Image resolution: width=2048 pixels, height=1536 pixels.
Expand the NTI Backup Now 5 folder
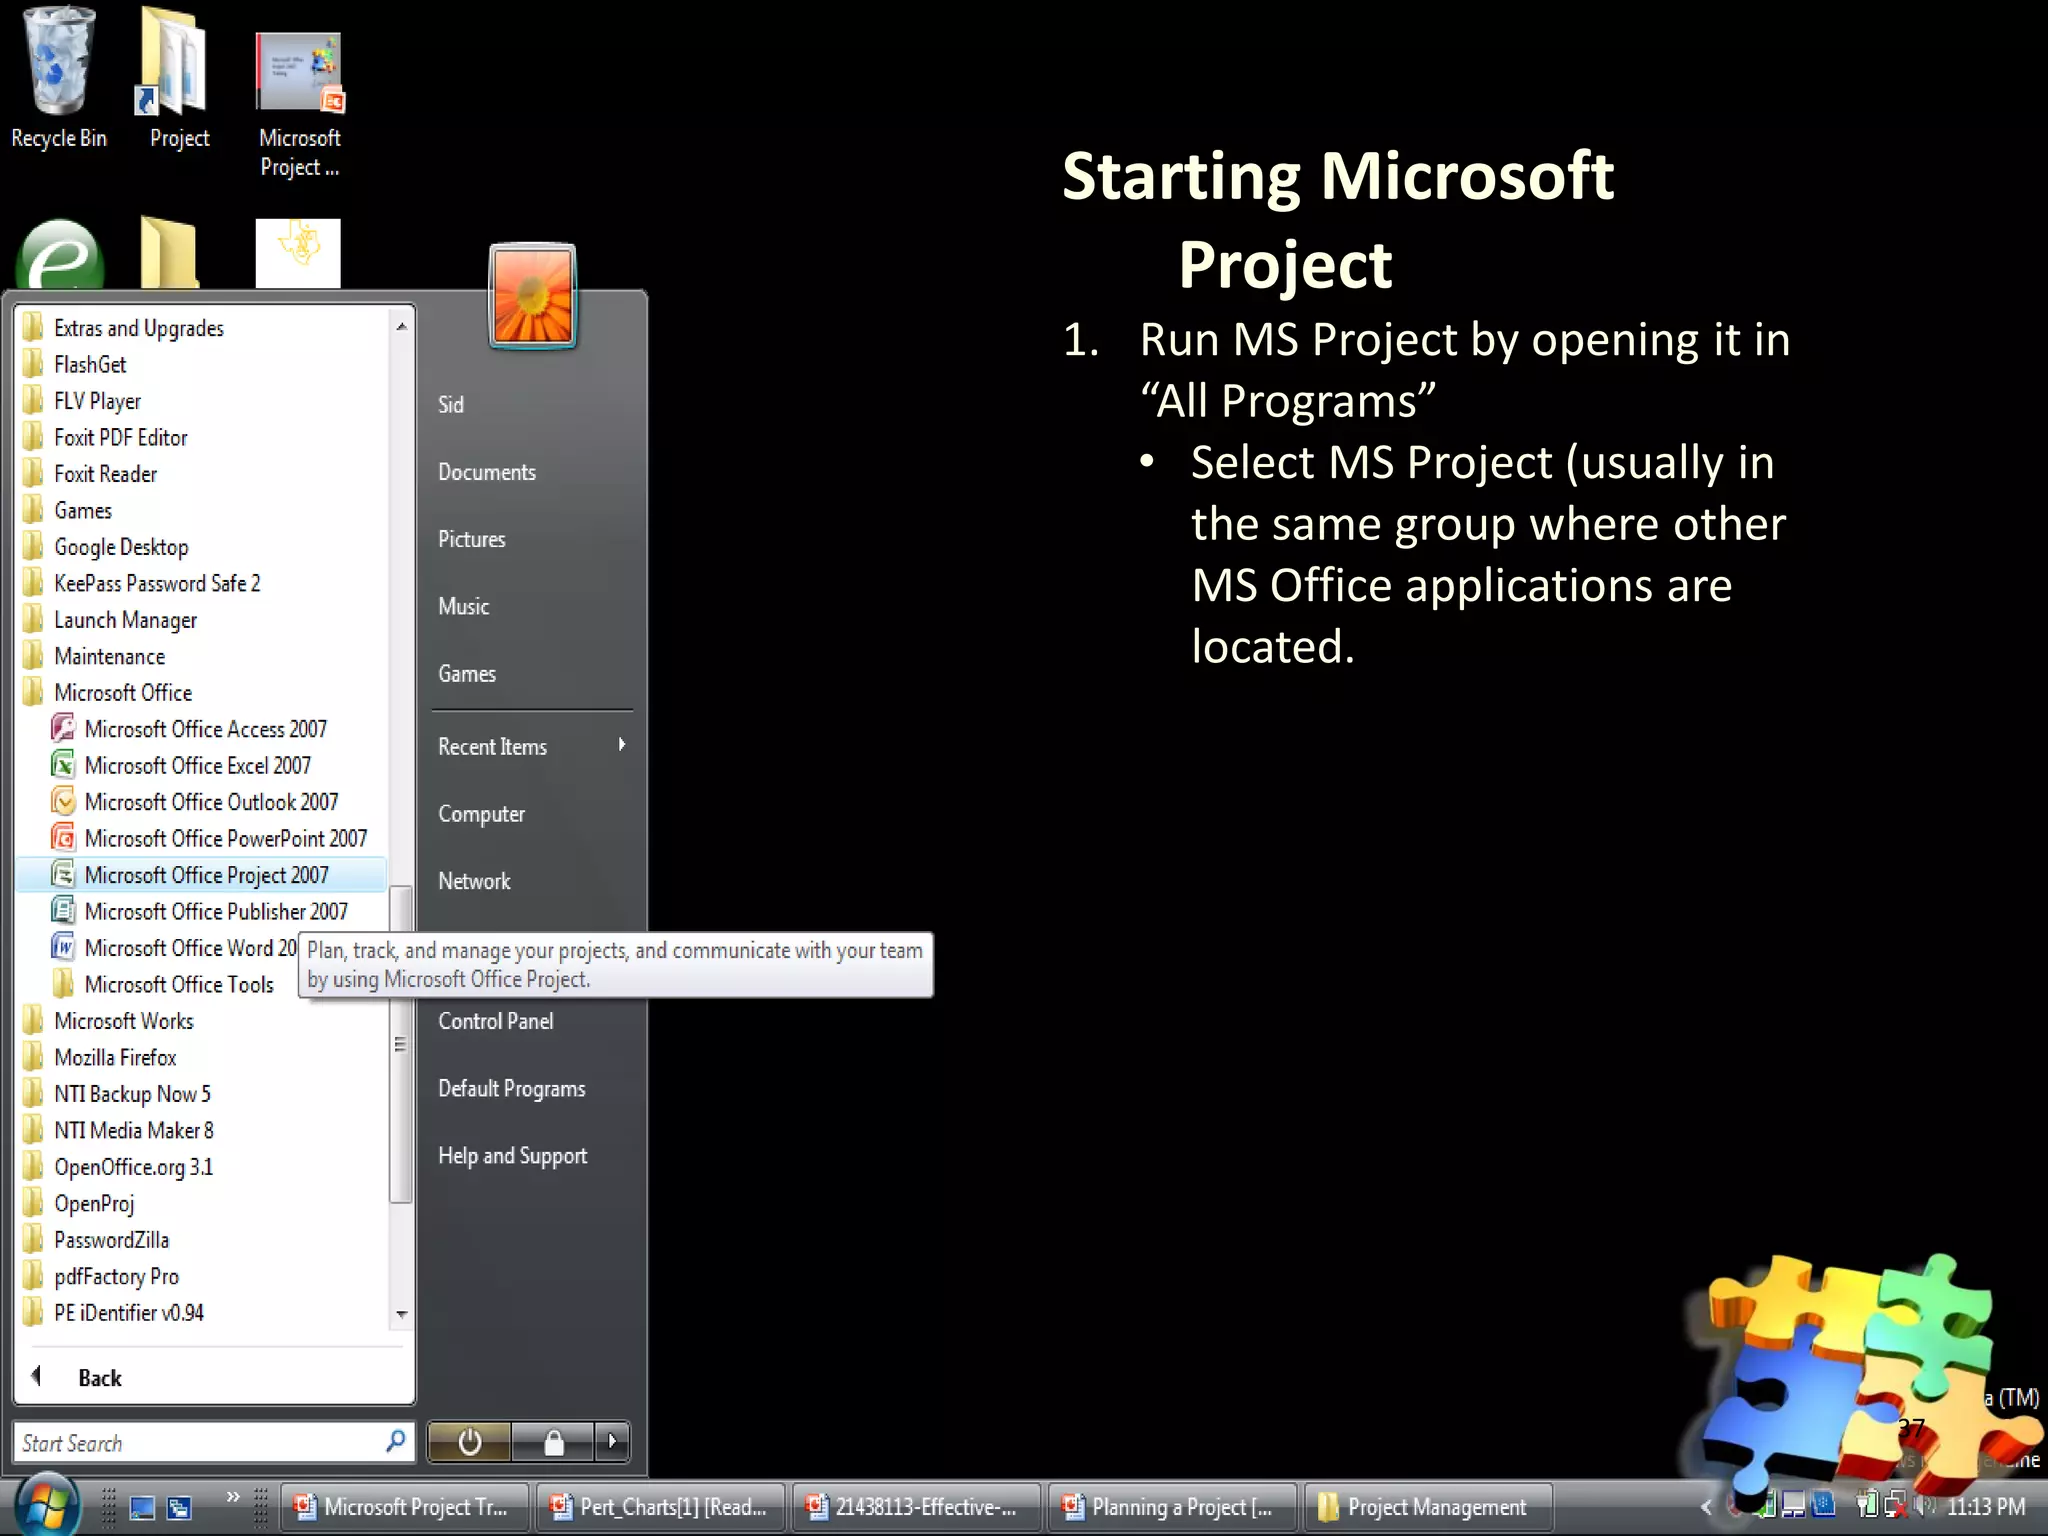point(117,1094)
